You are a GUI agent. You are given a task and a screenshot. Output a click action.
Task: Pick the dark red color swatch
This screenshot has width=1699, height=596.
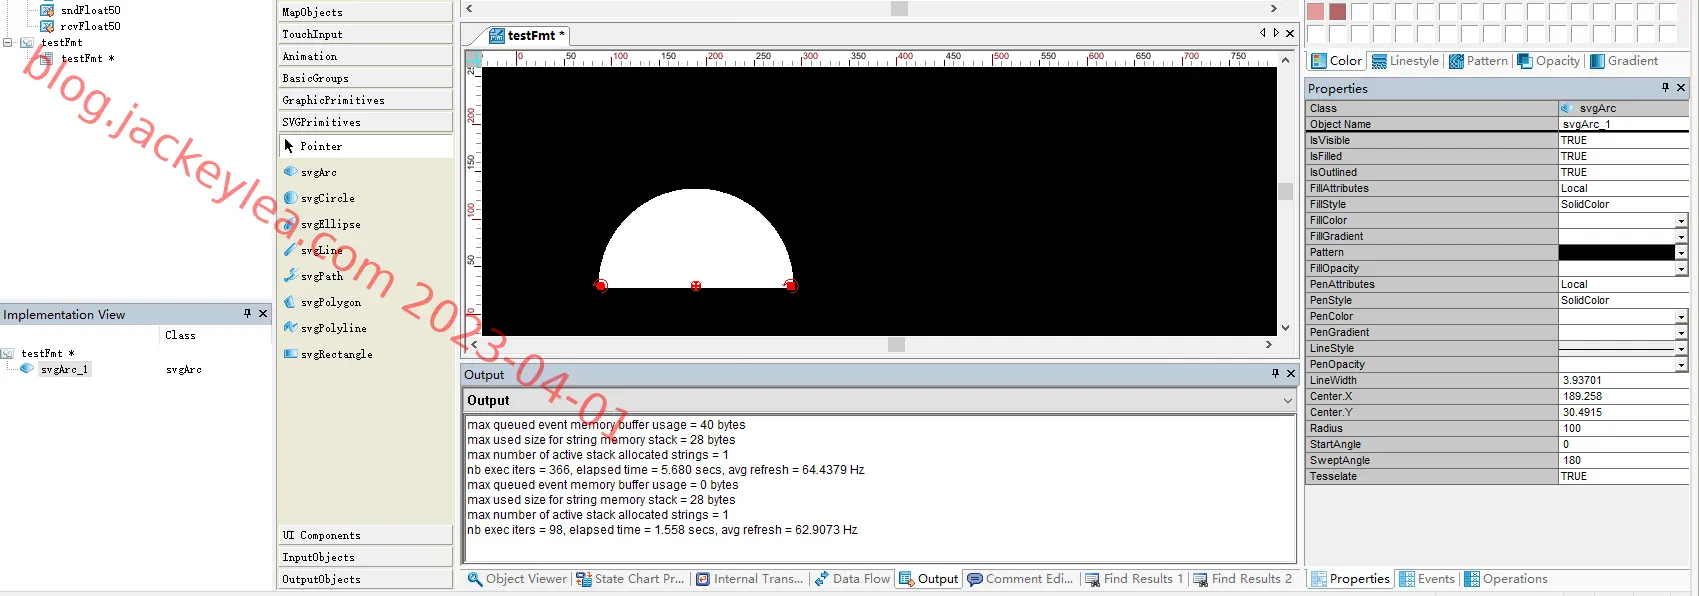(x=1337, y=12)
